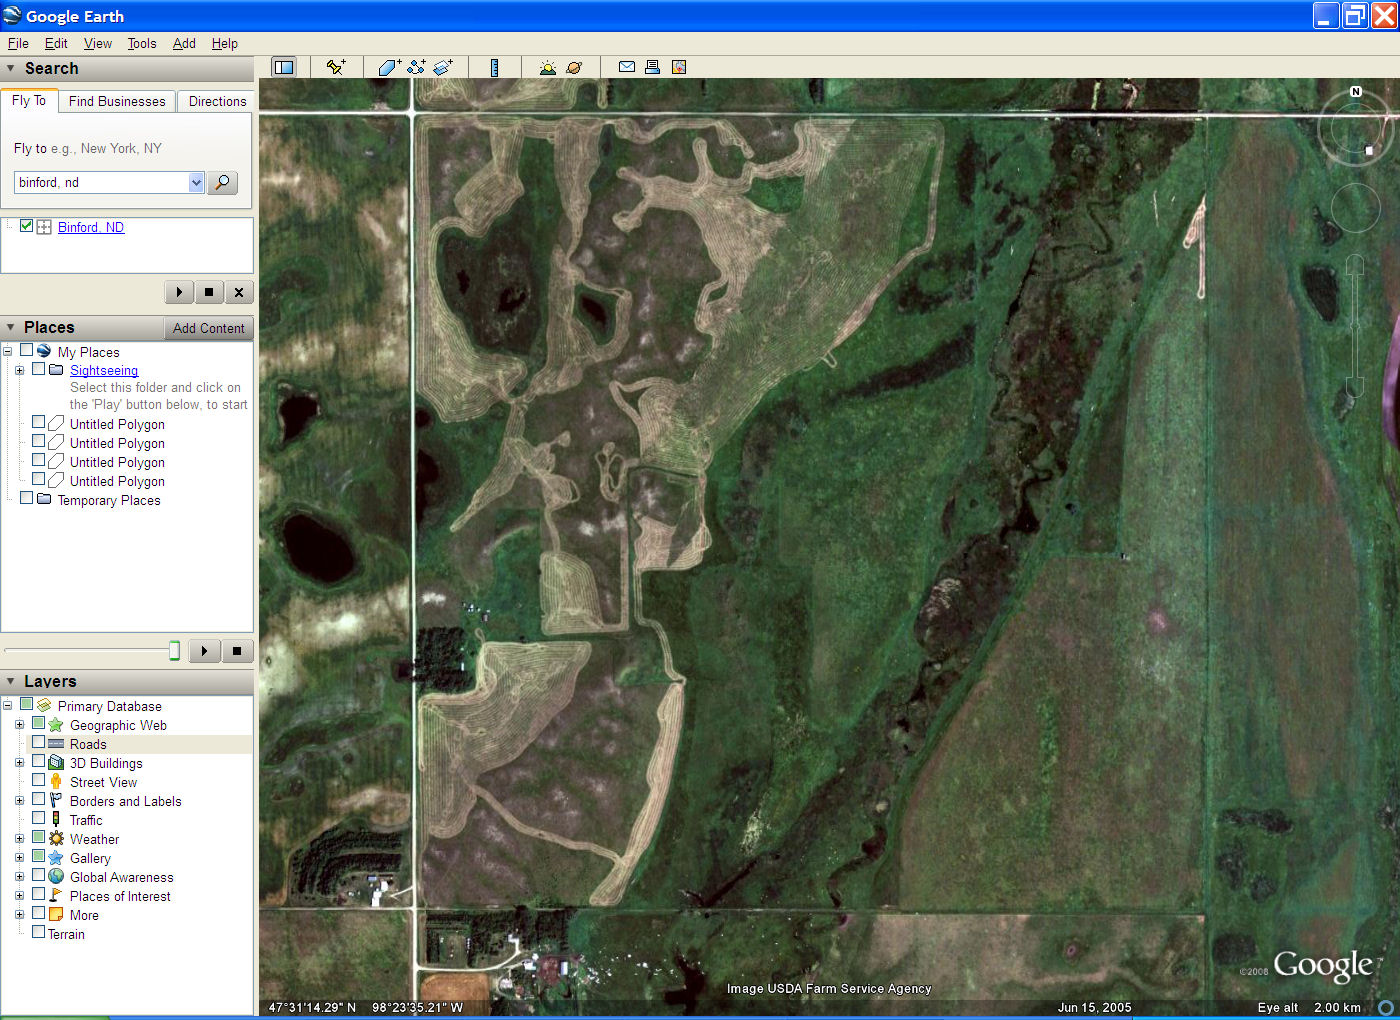Viewport: 1400px width, 1020px height.
Task: Open the Edit menu
Action: click(x=56, y=43)
